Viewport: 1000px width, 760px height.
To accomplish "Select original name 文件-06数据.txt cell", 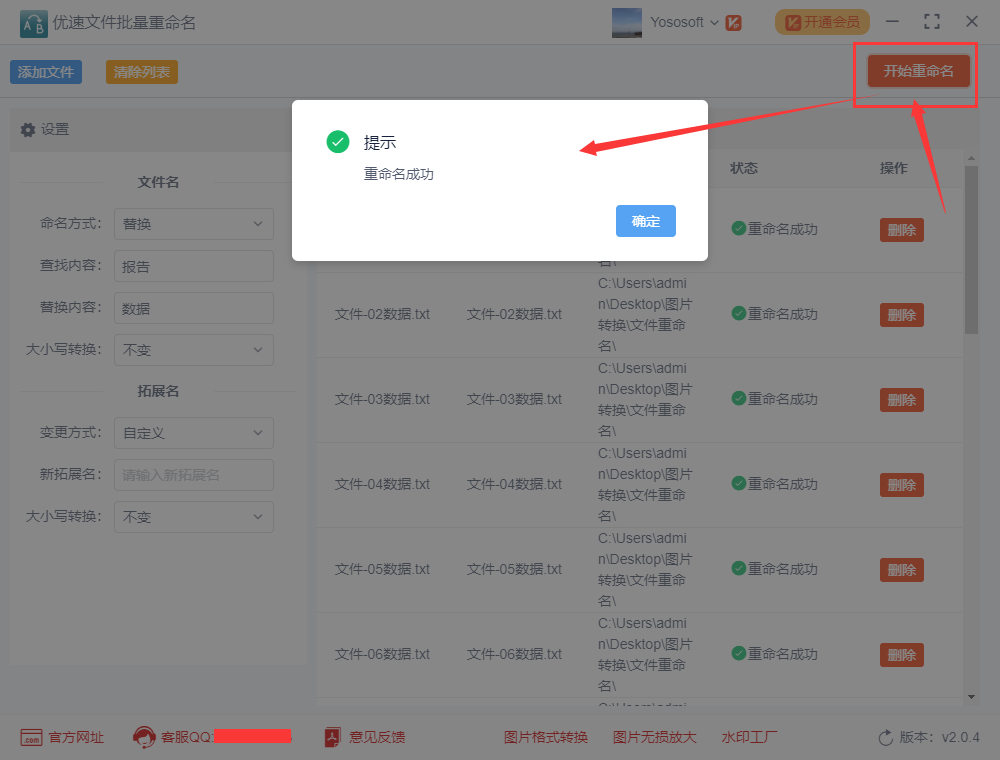I will (382, 654).
